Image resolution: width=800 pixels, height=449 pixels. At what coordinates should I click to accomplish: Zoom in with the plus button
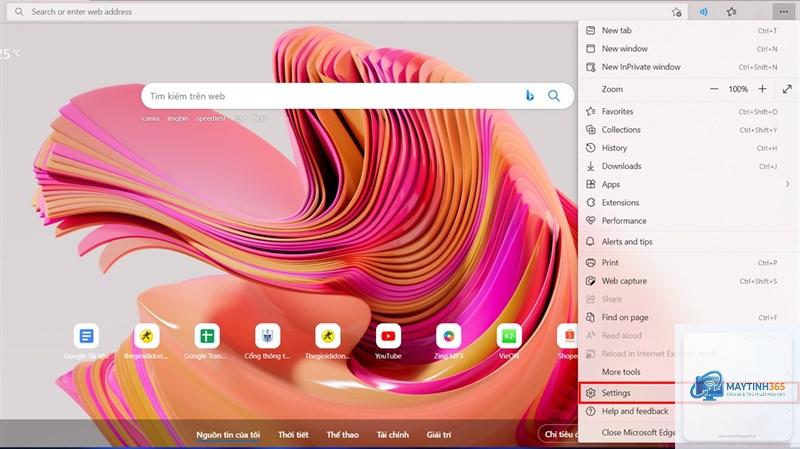(x=762, y=89)
